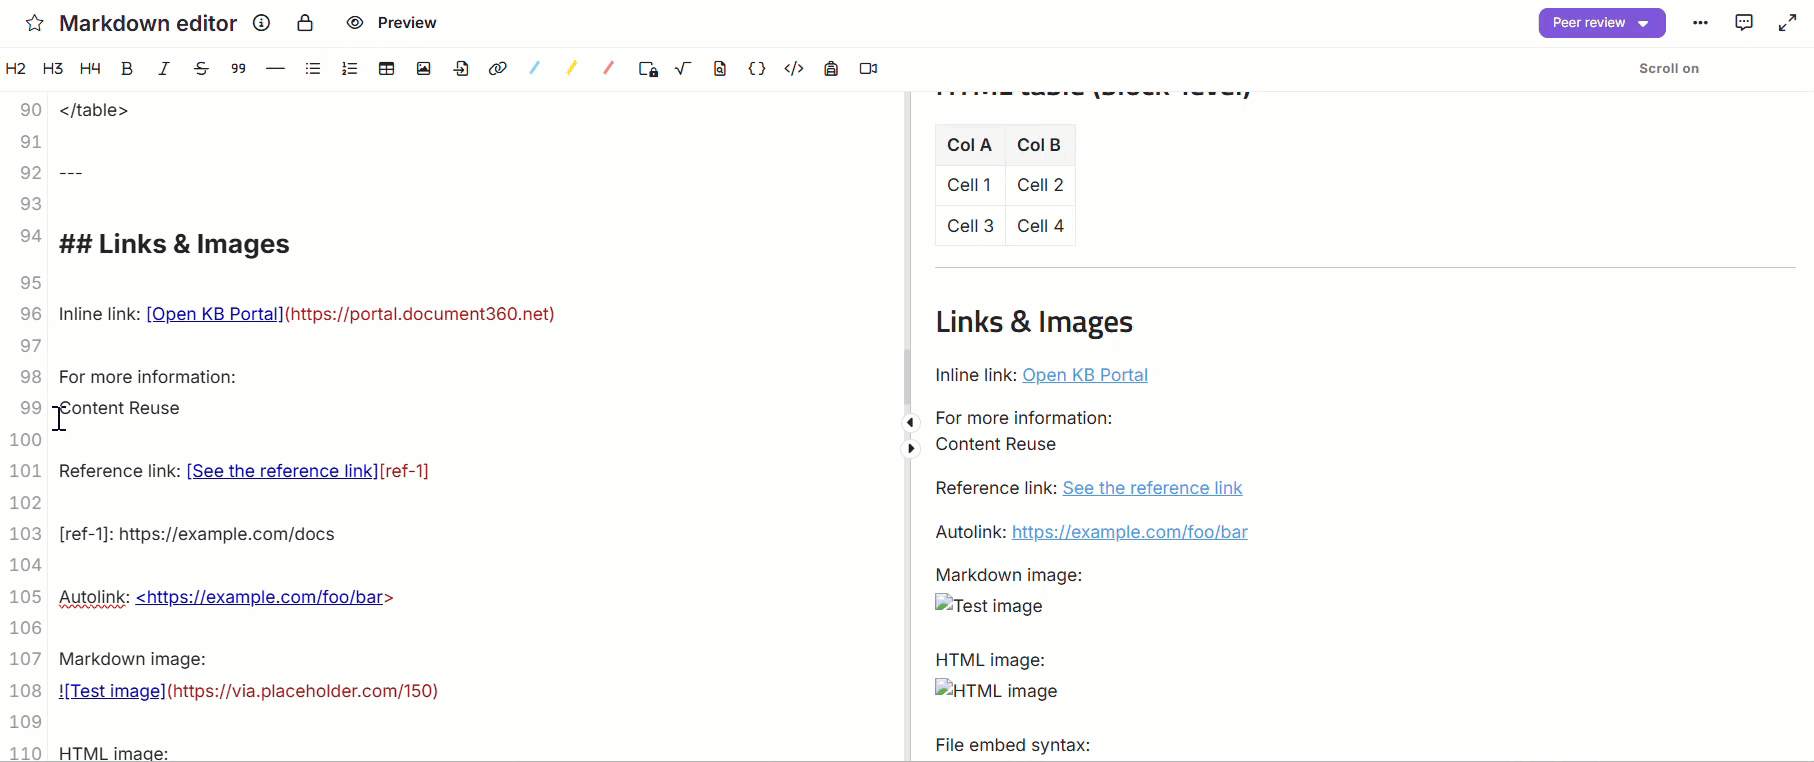Toggle the Scroll on sync setting
1814x762 pixels.
pos(1668,69)
